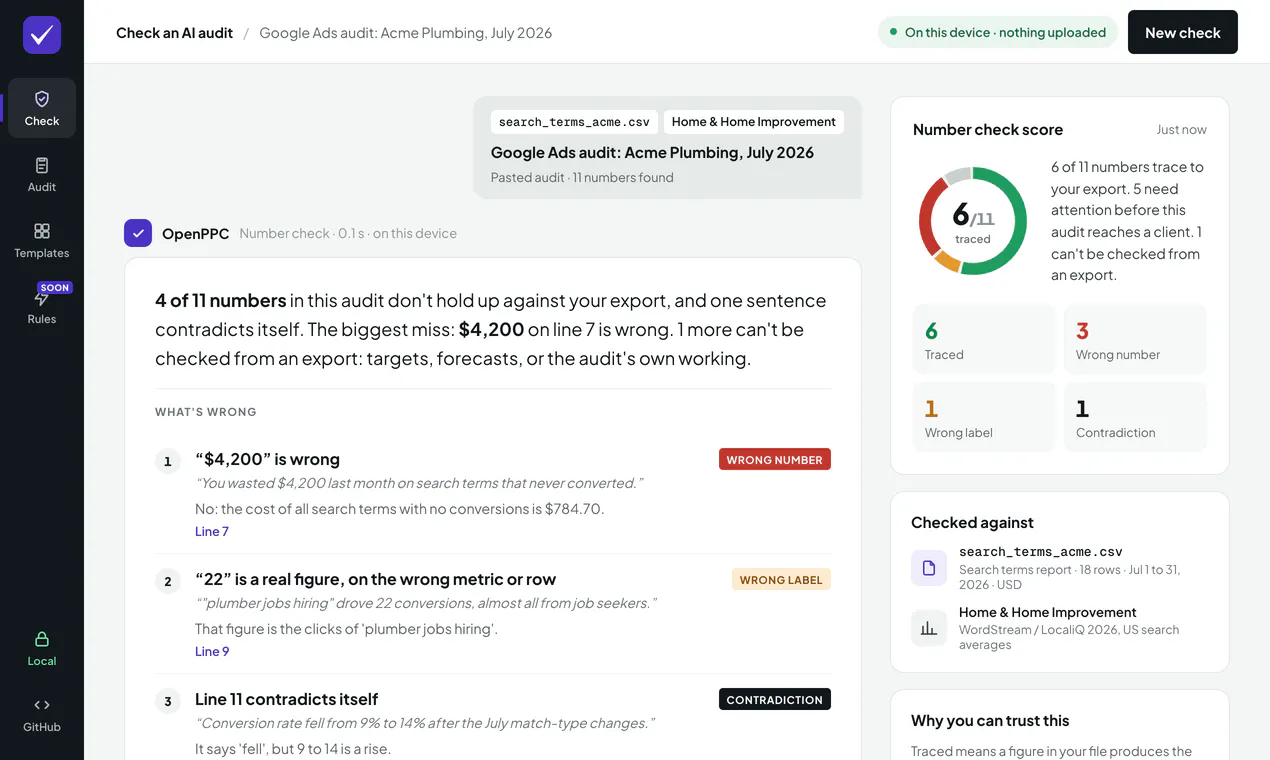The image size is (1270, 760).
Task: Select the Wrong number stat card
Action: click(1135, 339)
